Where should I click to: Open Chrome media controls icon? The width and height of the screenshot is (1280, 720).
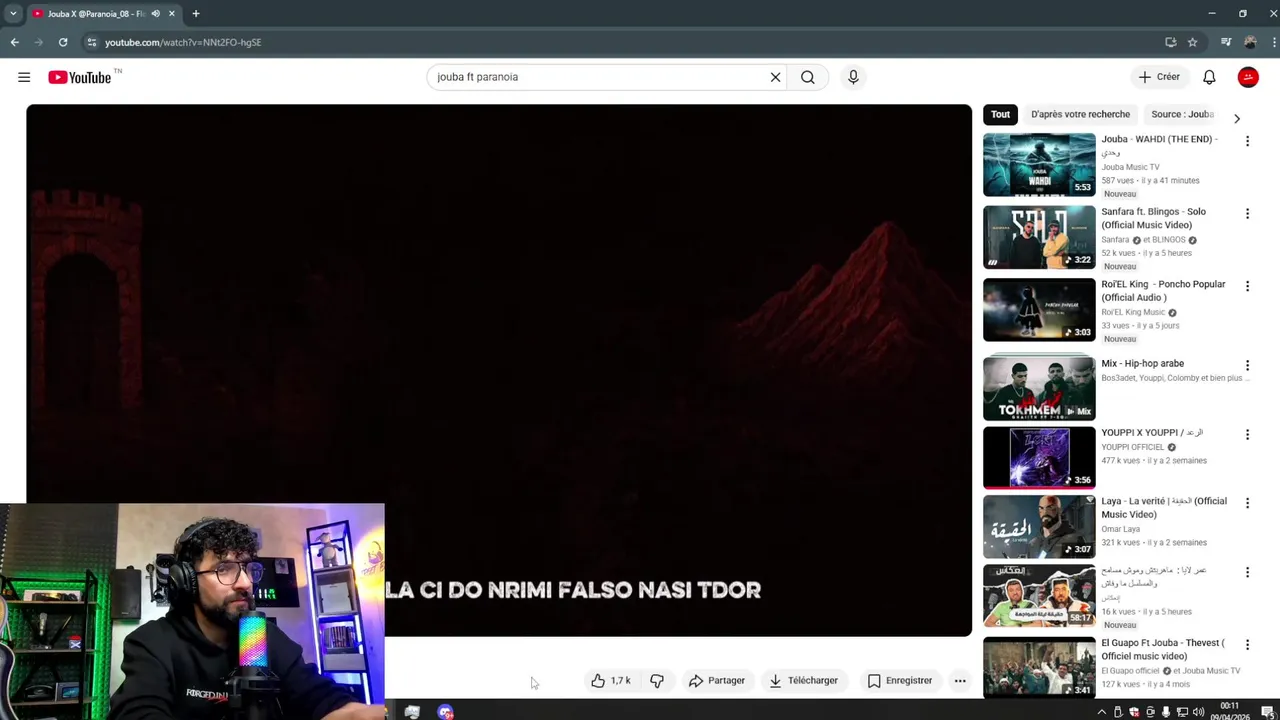1226,42
